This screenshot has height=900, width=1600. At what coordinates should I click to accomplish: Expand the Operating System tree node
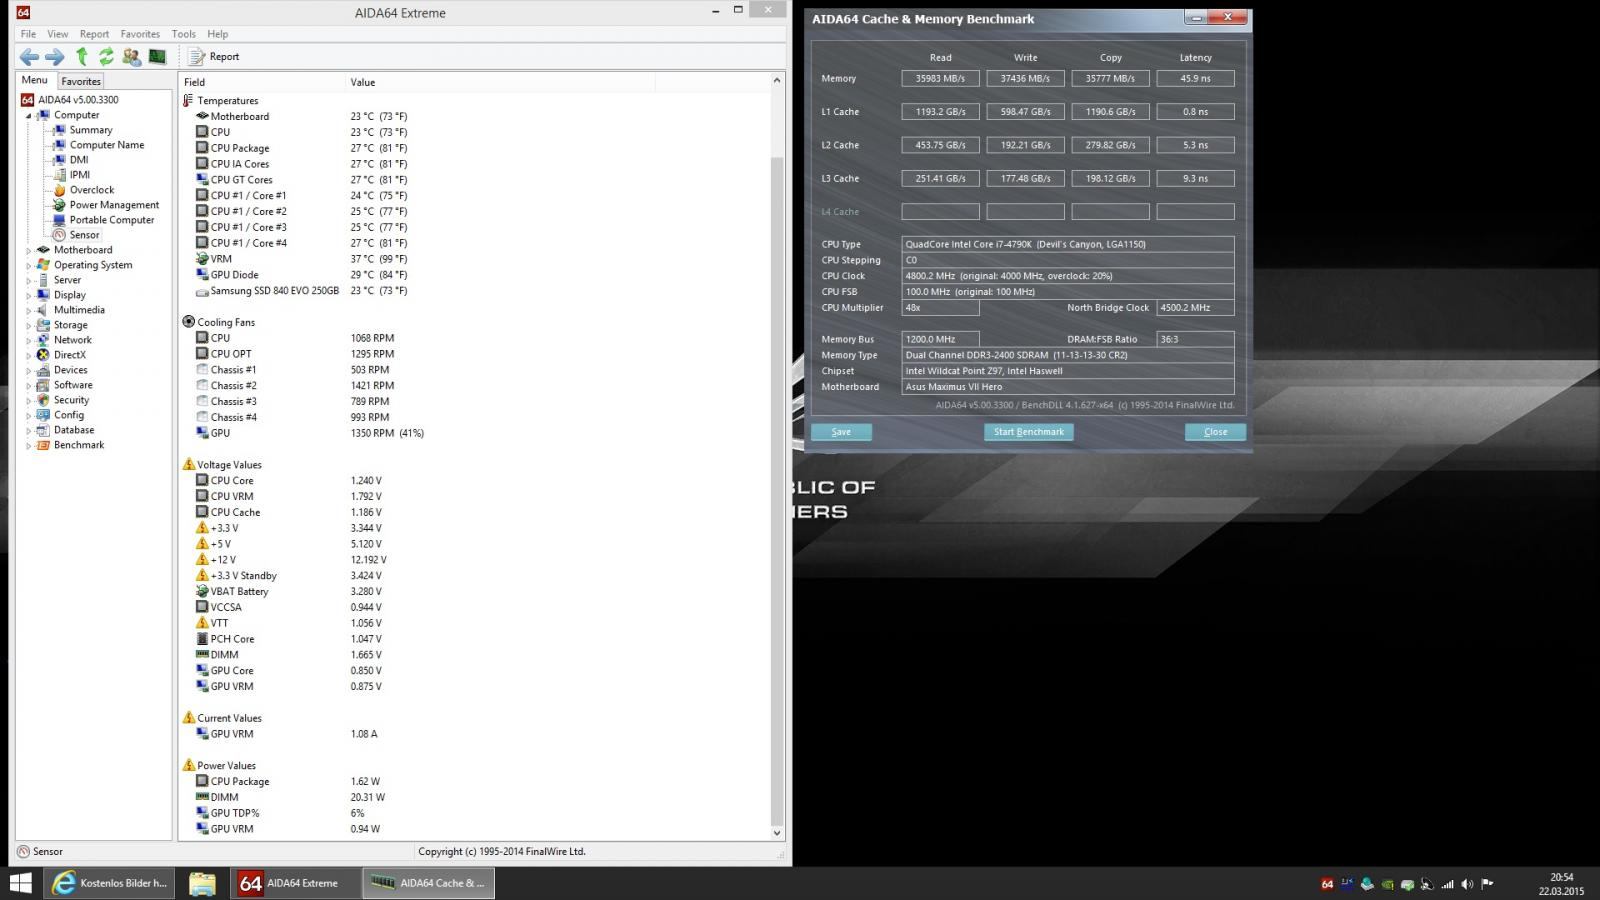click(28, 266)
